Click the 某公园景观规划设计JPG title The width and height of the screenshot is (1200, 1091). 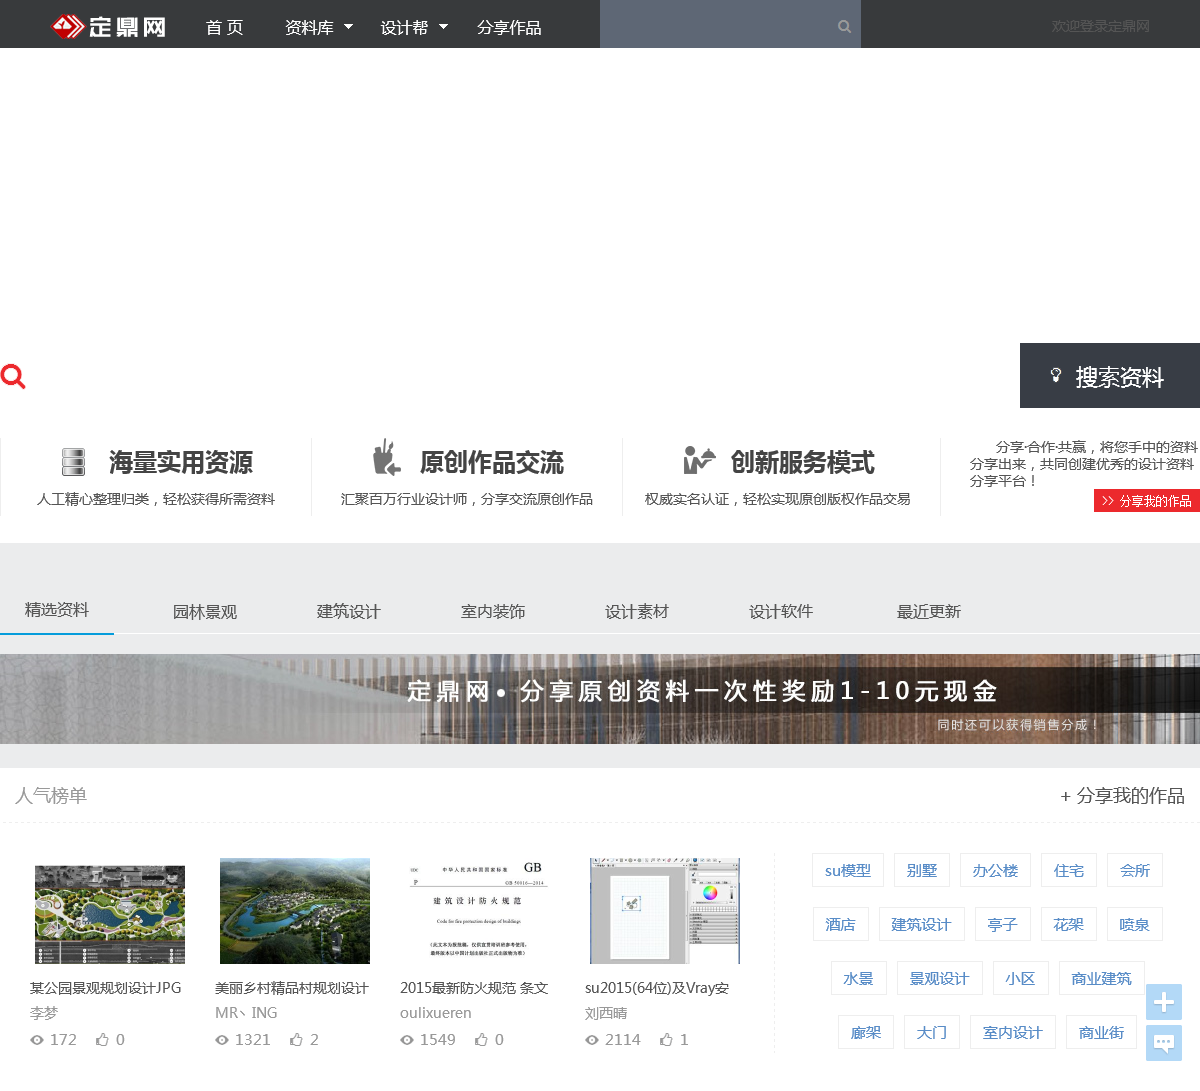106,988
